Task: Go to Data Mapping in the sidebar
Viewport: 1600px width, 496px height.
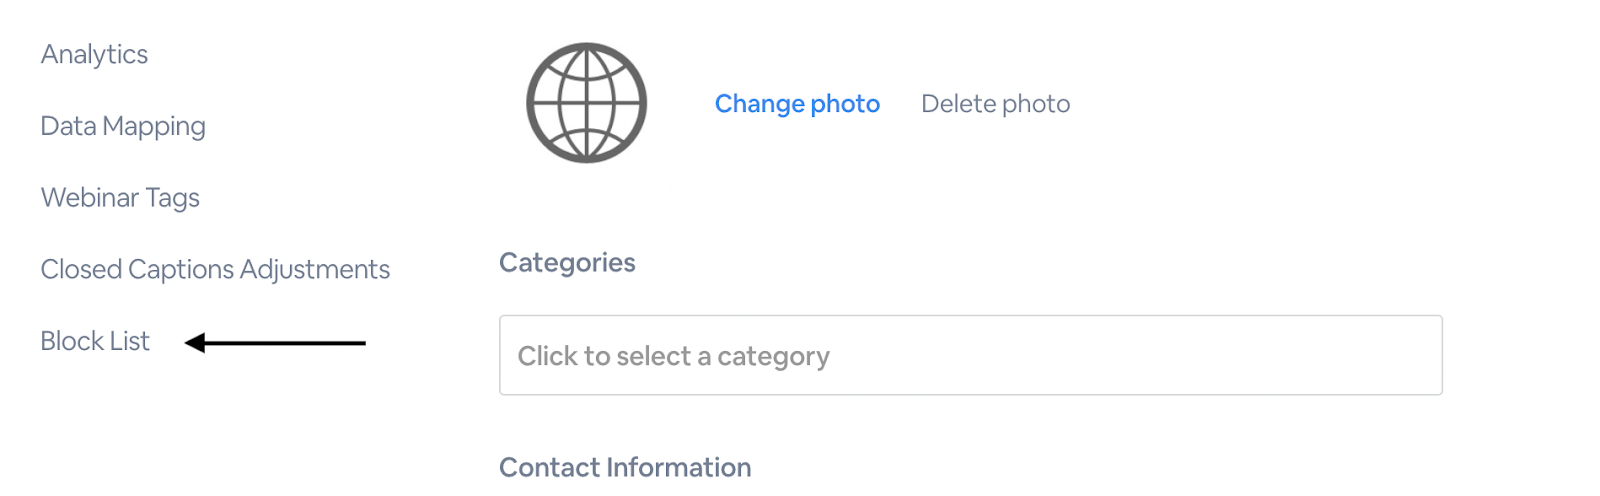Action: pyautogui.click(x=123, y=126)
